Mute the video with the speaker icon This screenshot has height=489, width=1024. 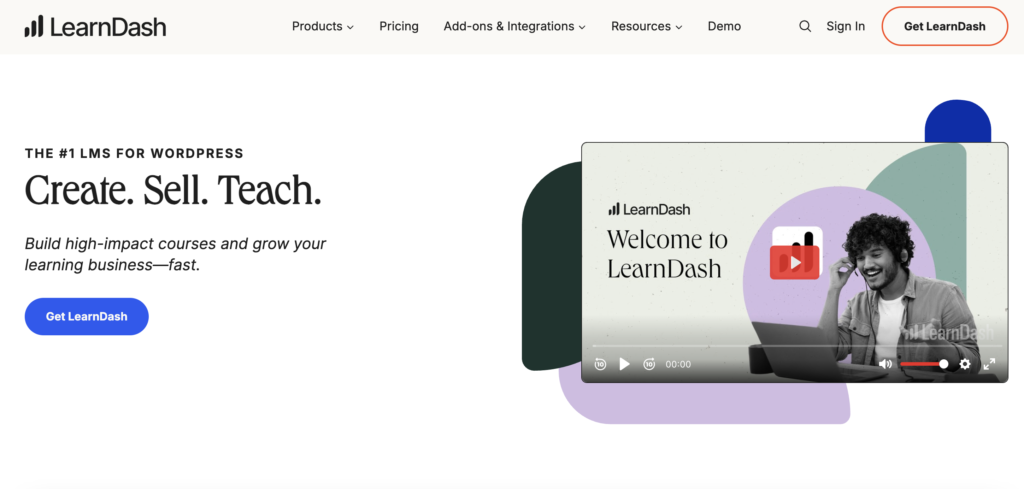[x=885, y=364]
